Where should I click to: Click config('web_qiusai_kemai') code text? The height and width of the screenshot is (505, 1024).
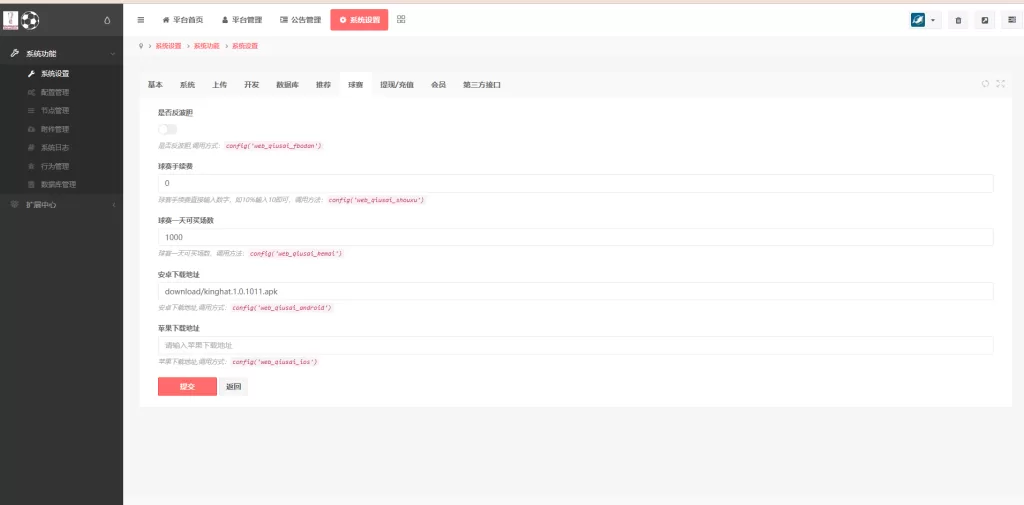pos(296,253)
